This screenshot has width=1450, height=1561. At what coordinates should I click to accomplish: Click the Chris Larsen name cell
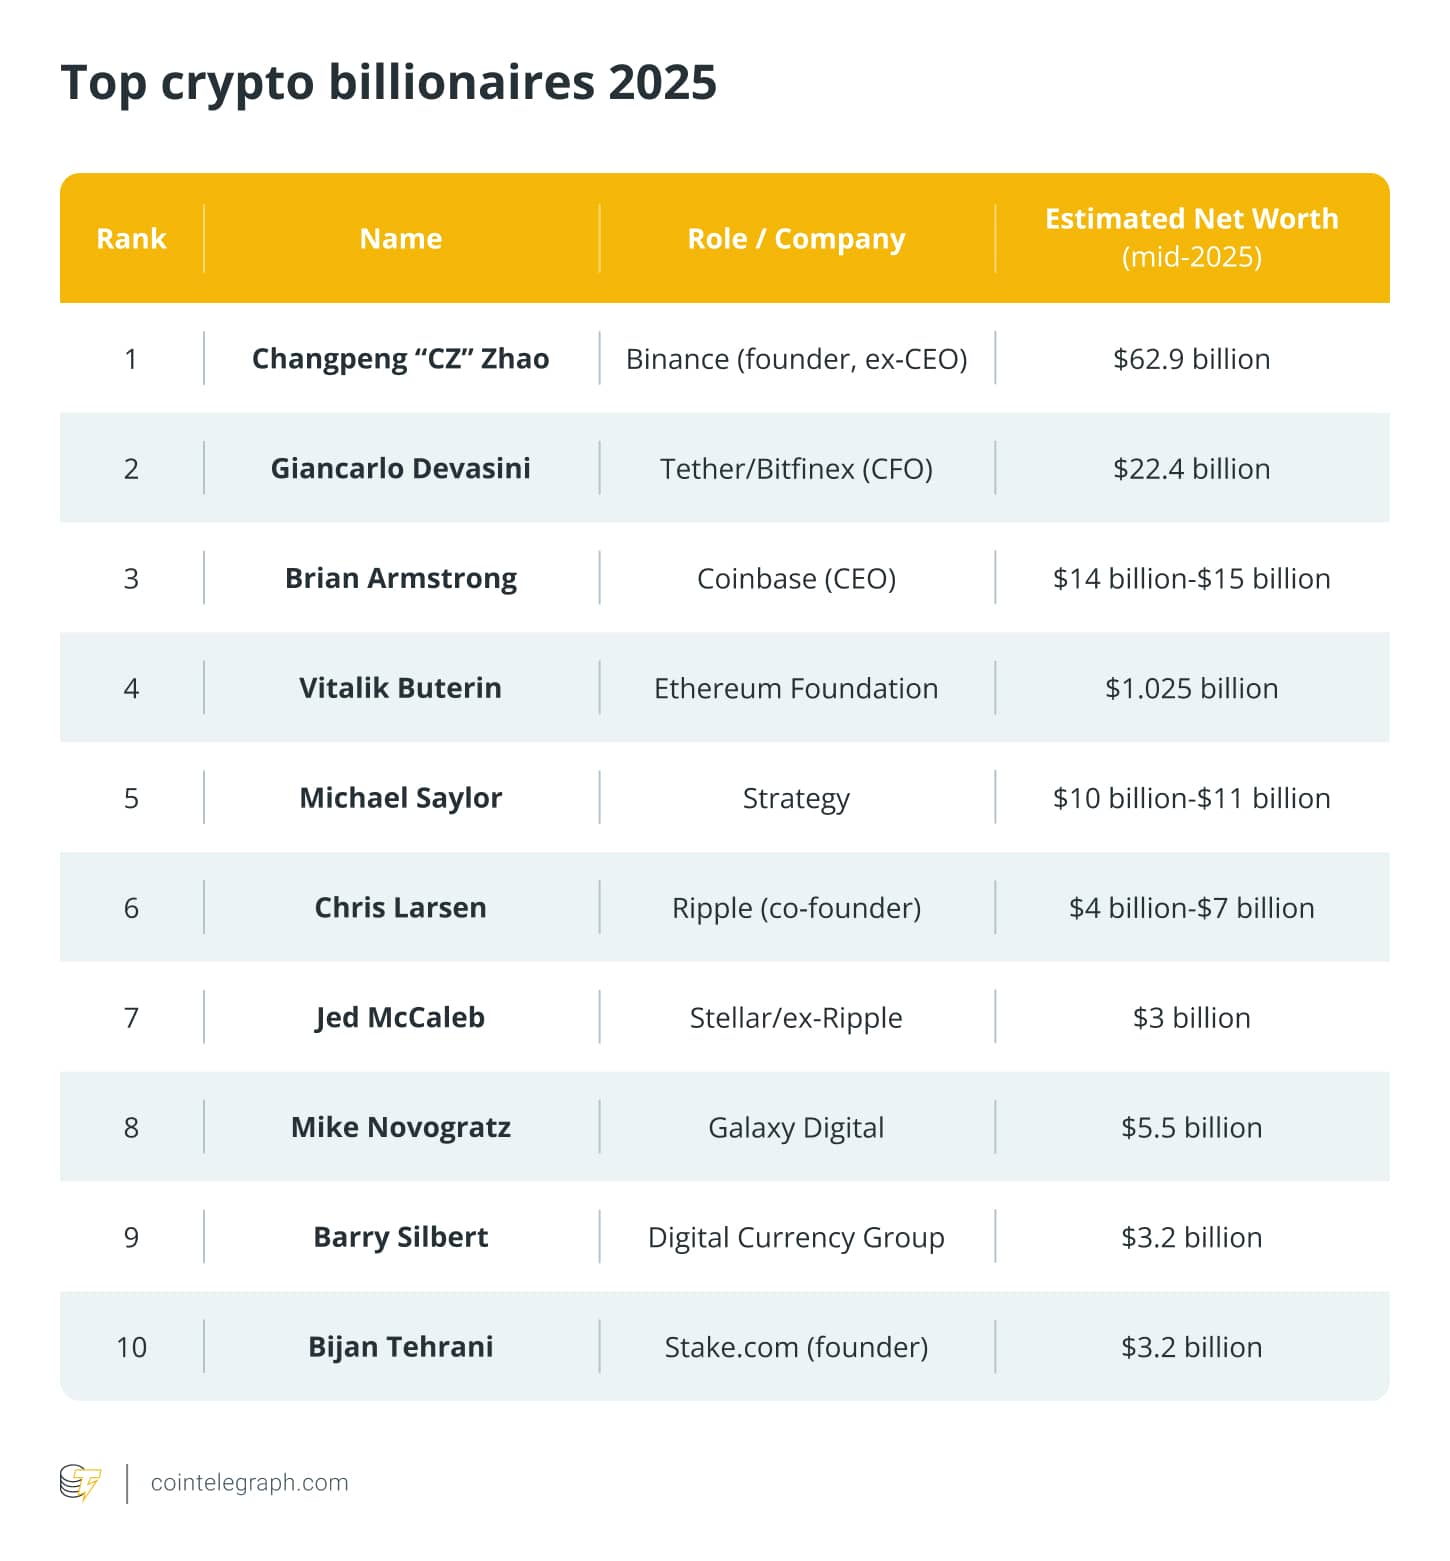pos(400,907)
